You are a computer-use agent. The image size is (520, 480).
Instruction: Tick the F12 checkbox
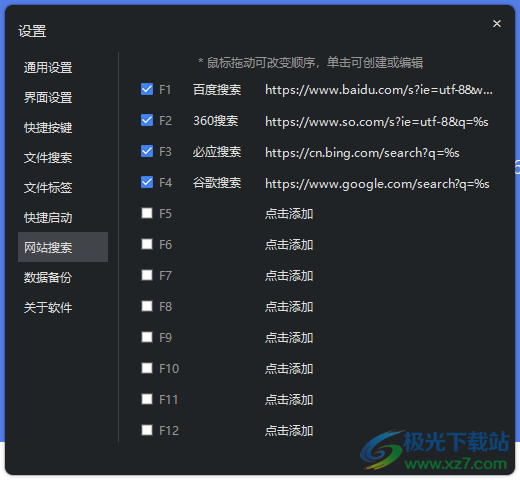click(x=147, y=430)
